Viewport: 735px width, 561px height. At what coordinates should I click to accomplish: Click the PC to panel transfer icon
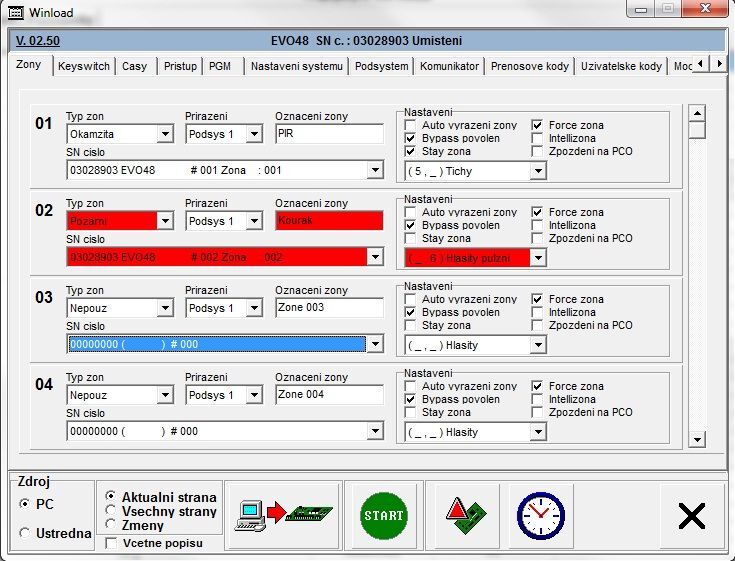[x=285, y=515]
